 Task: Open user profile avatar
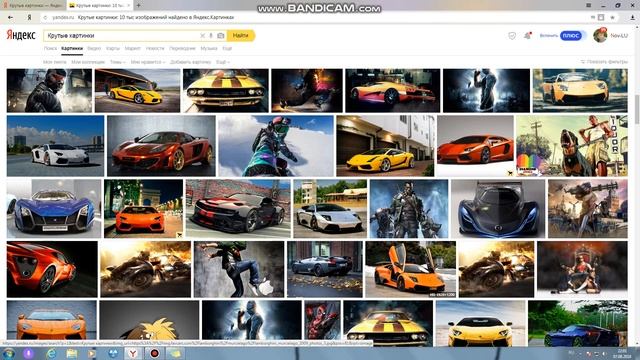pos(600,36)
